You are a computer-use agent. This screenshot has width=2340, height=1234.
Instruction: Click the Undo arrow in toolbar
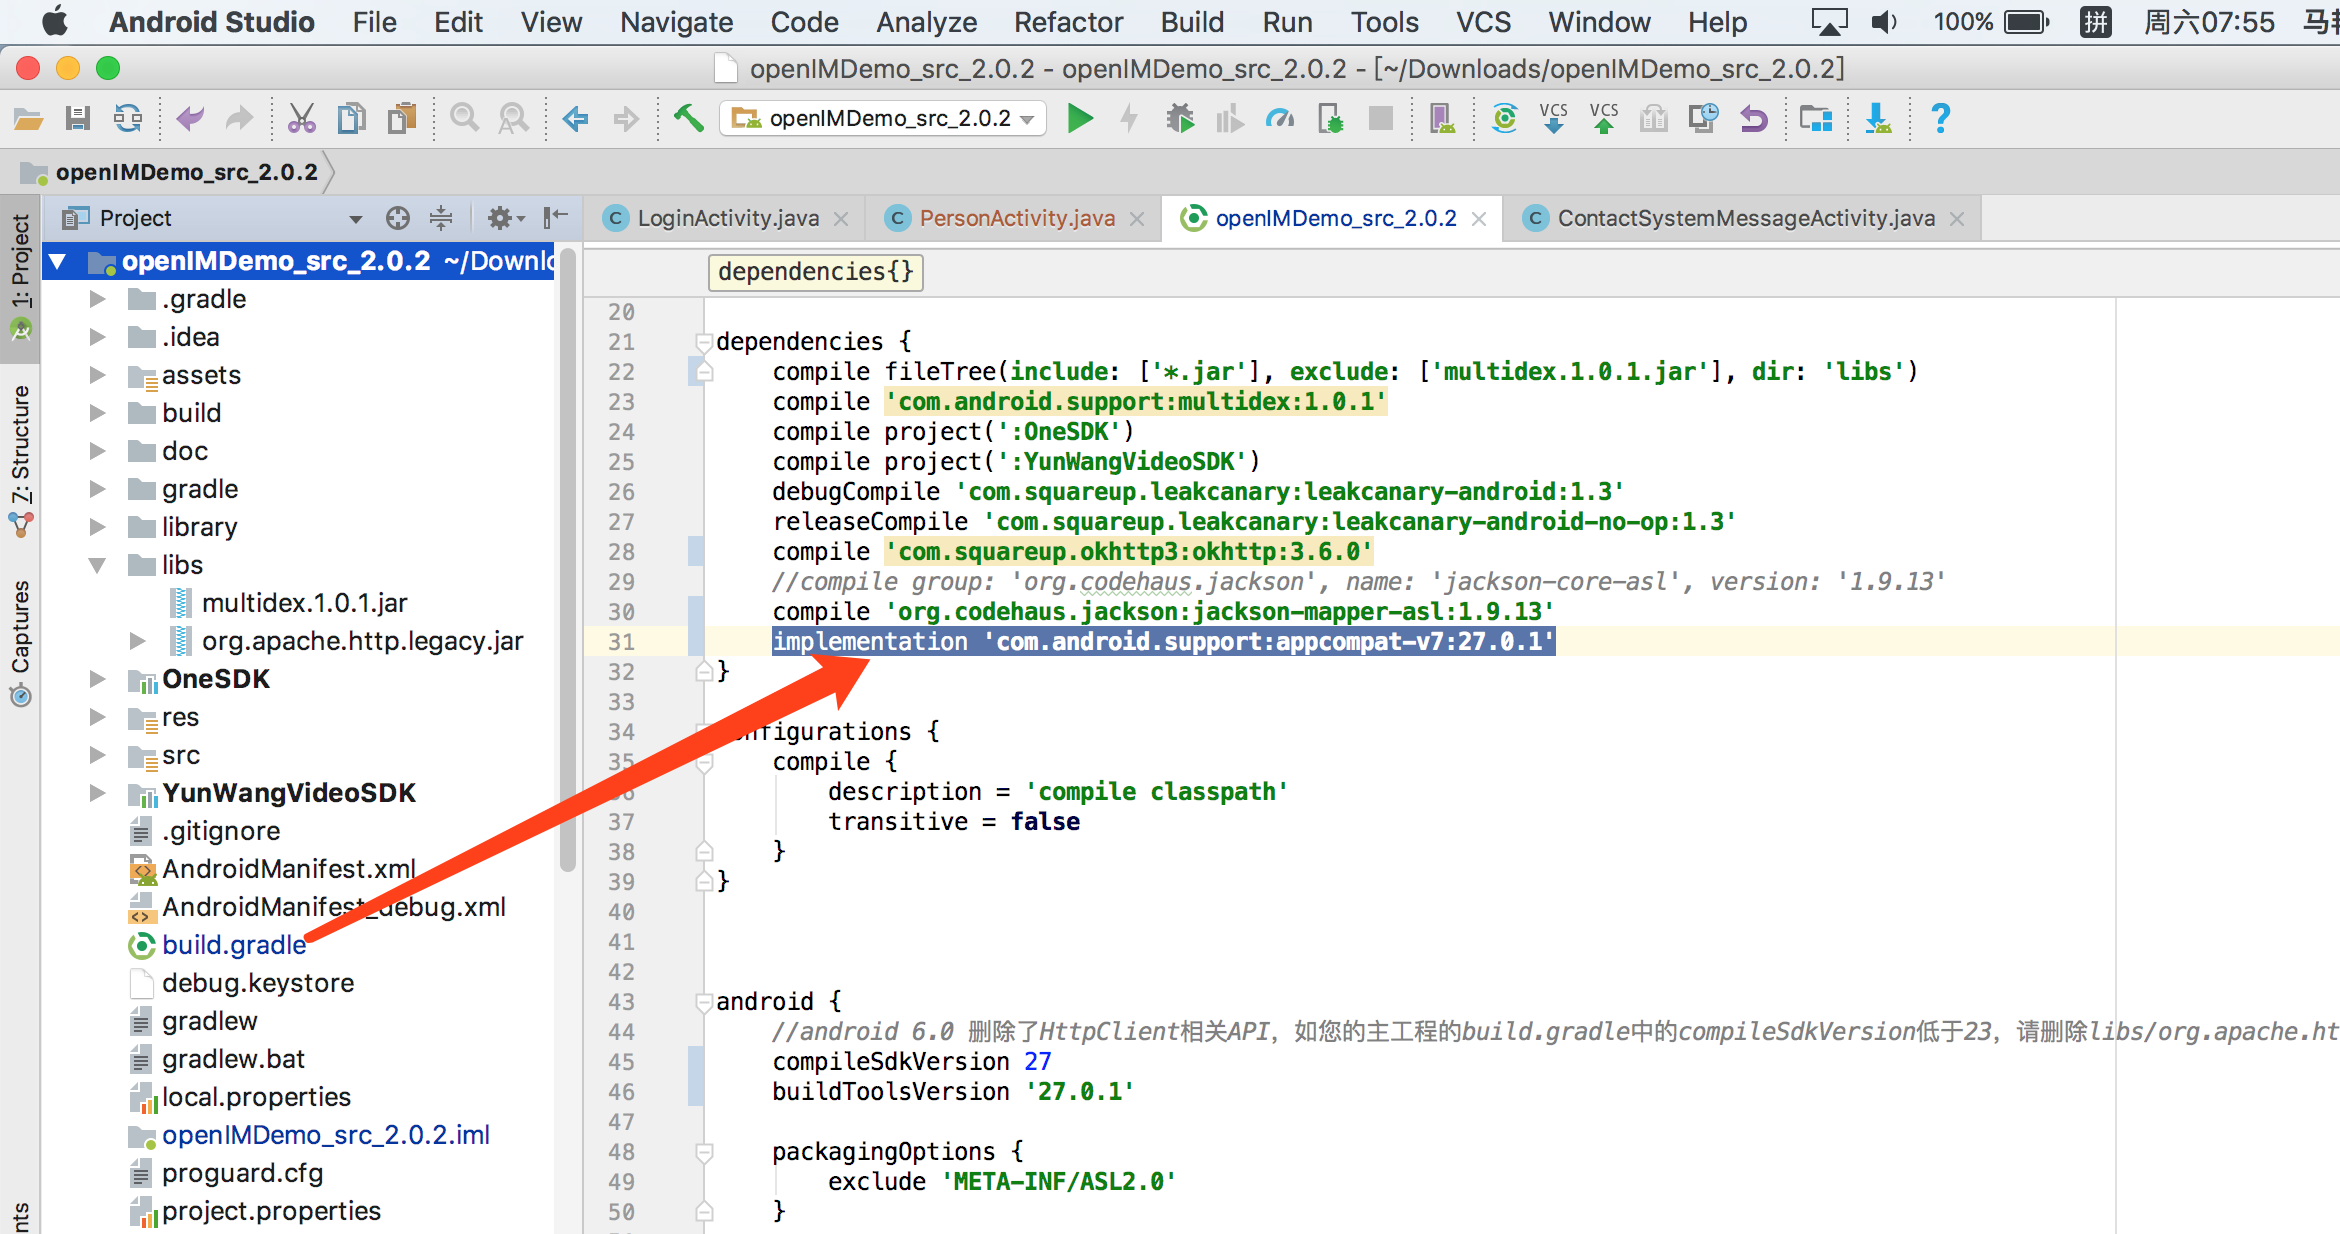[190, 119]
